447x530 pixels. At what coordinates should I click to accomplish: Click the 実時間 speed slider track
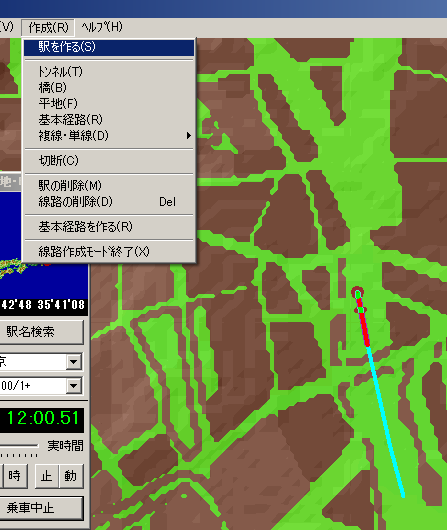pyautogui.click(x=19, y=446)
